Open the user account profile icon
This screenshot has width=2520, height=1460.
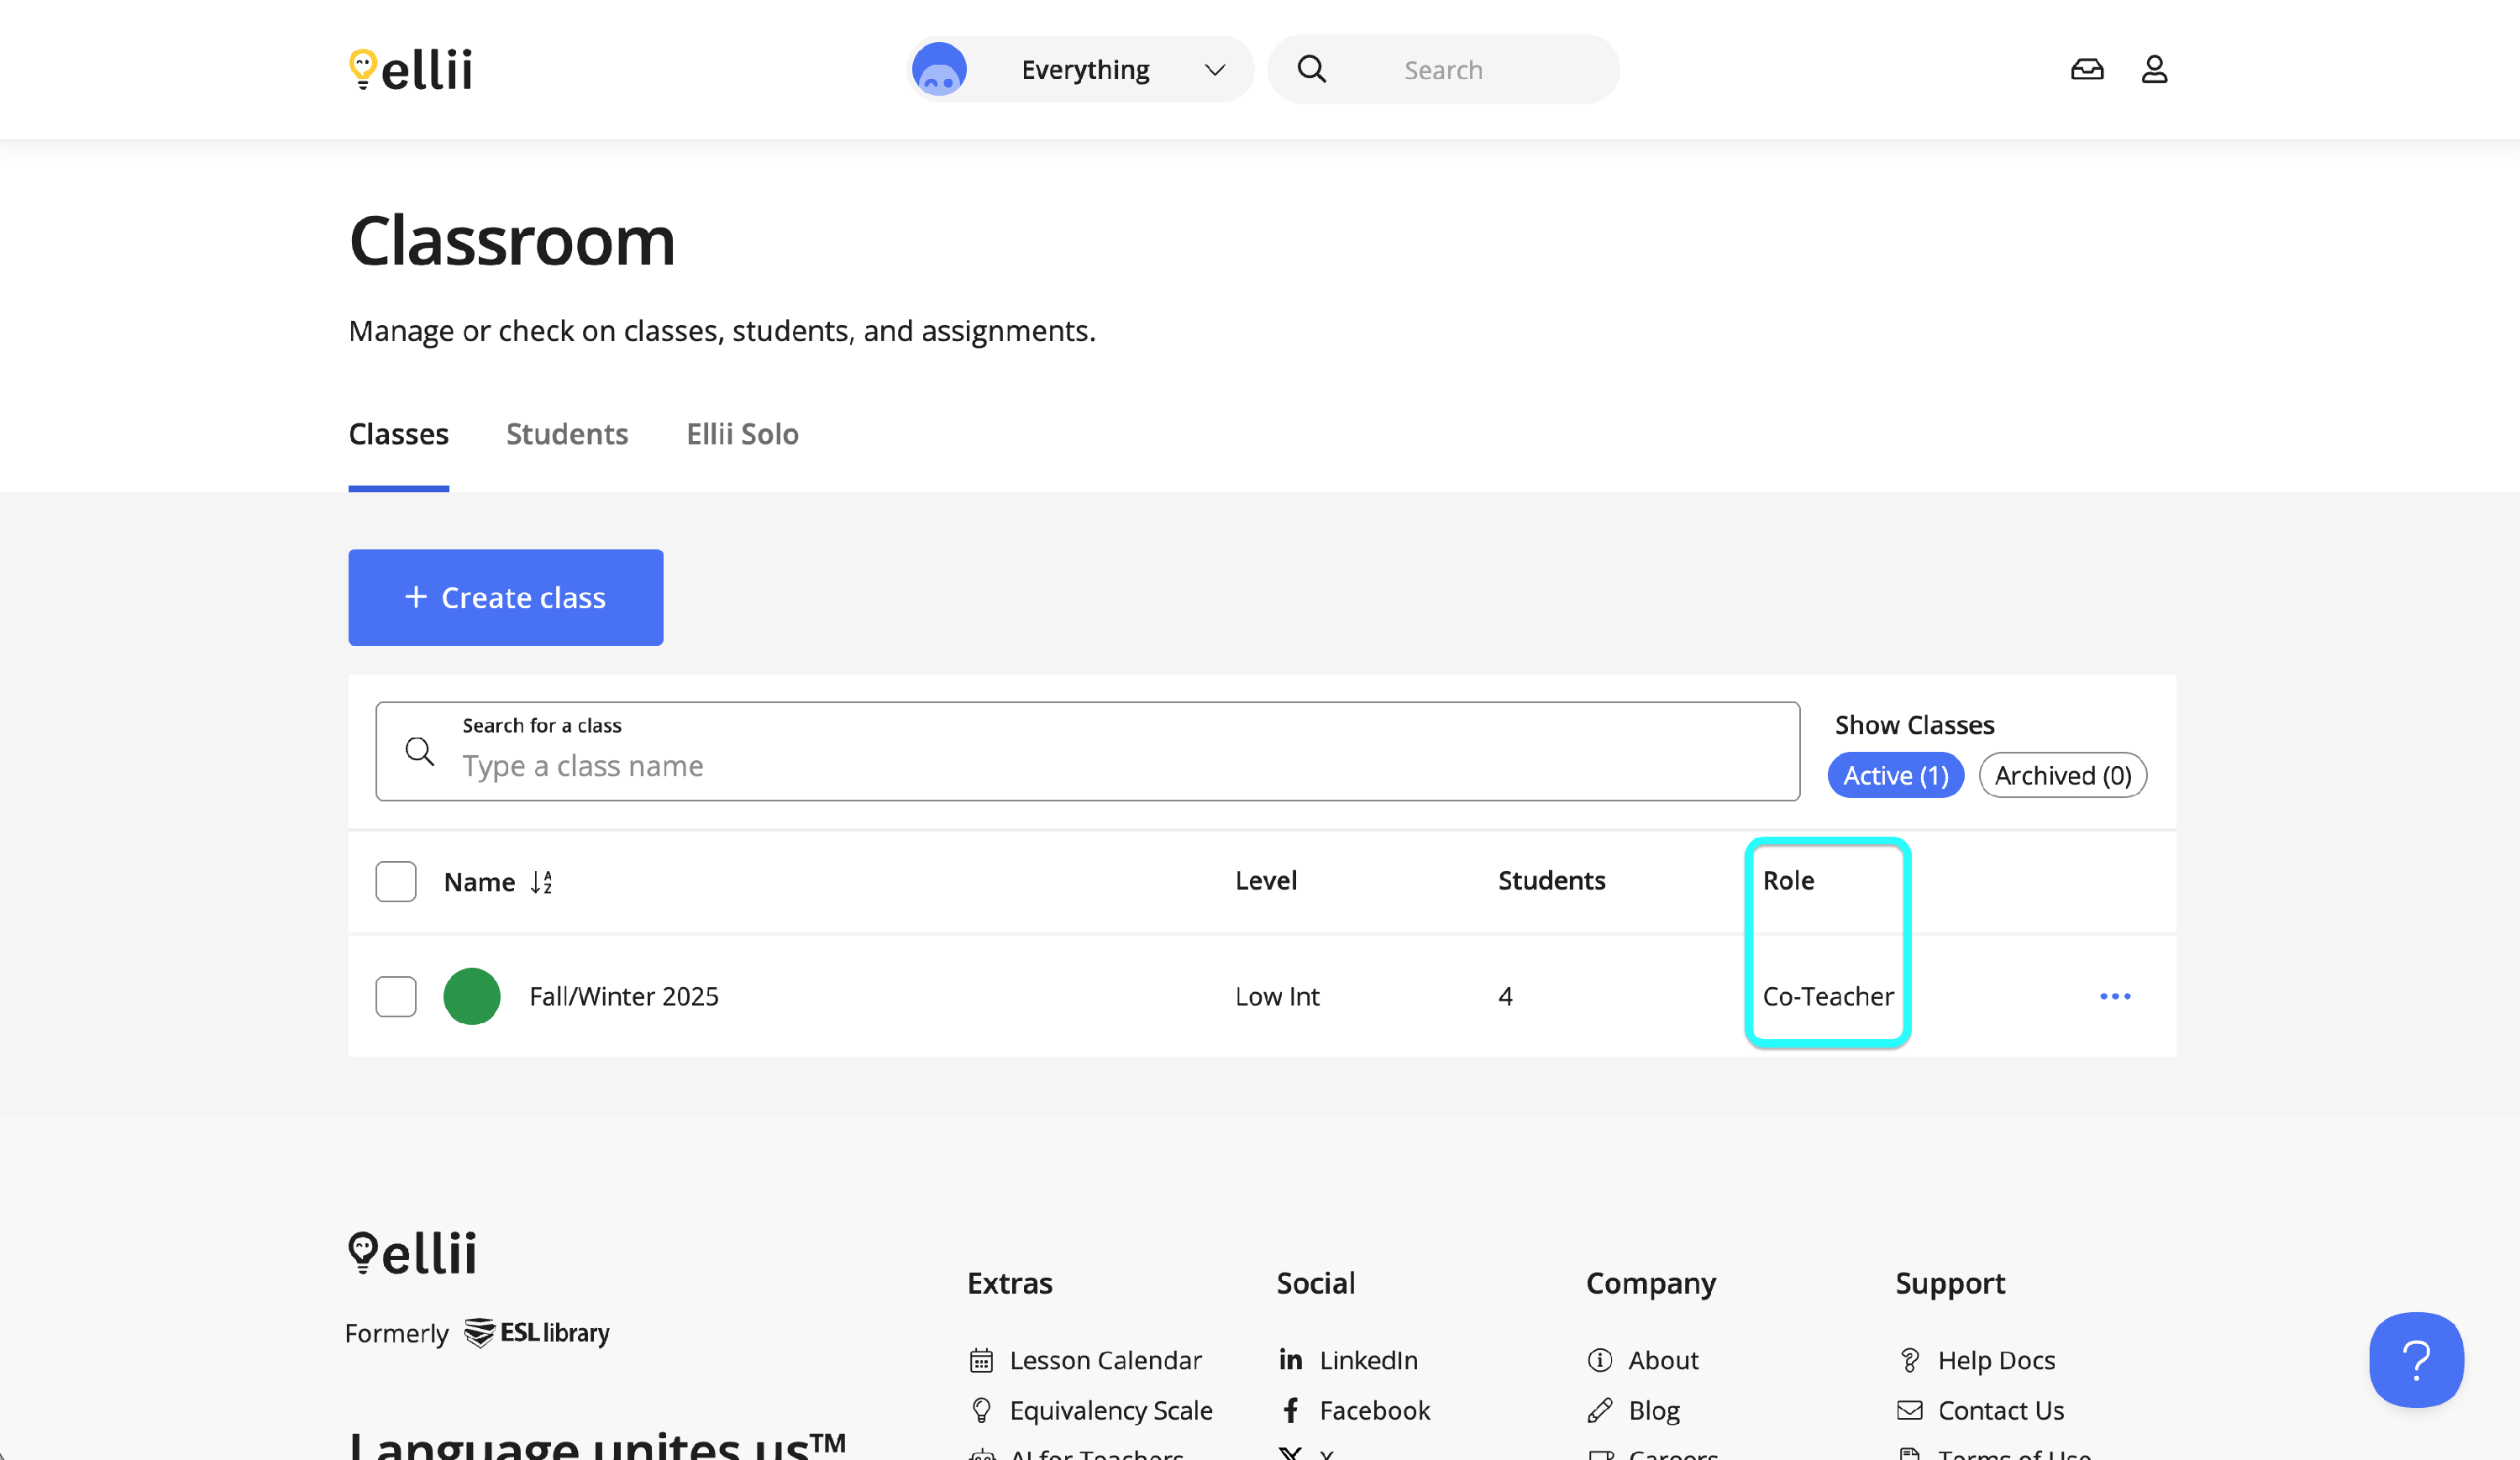(x=2154, y=70)
